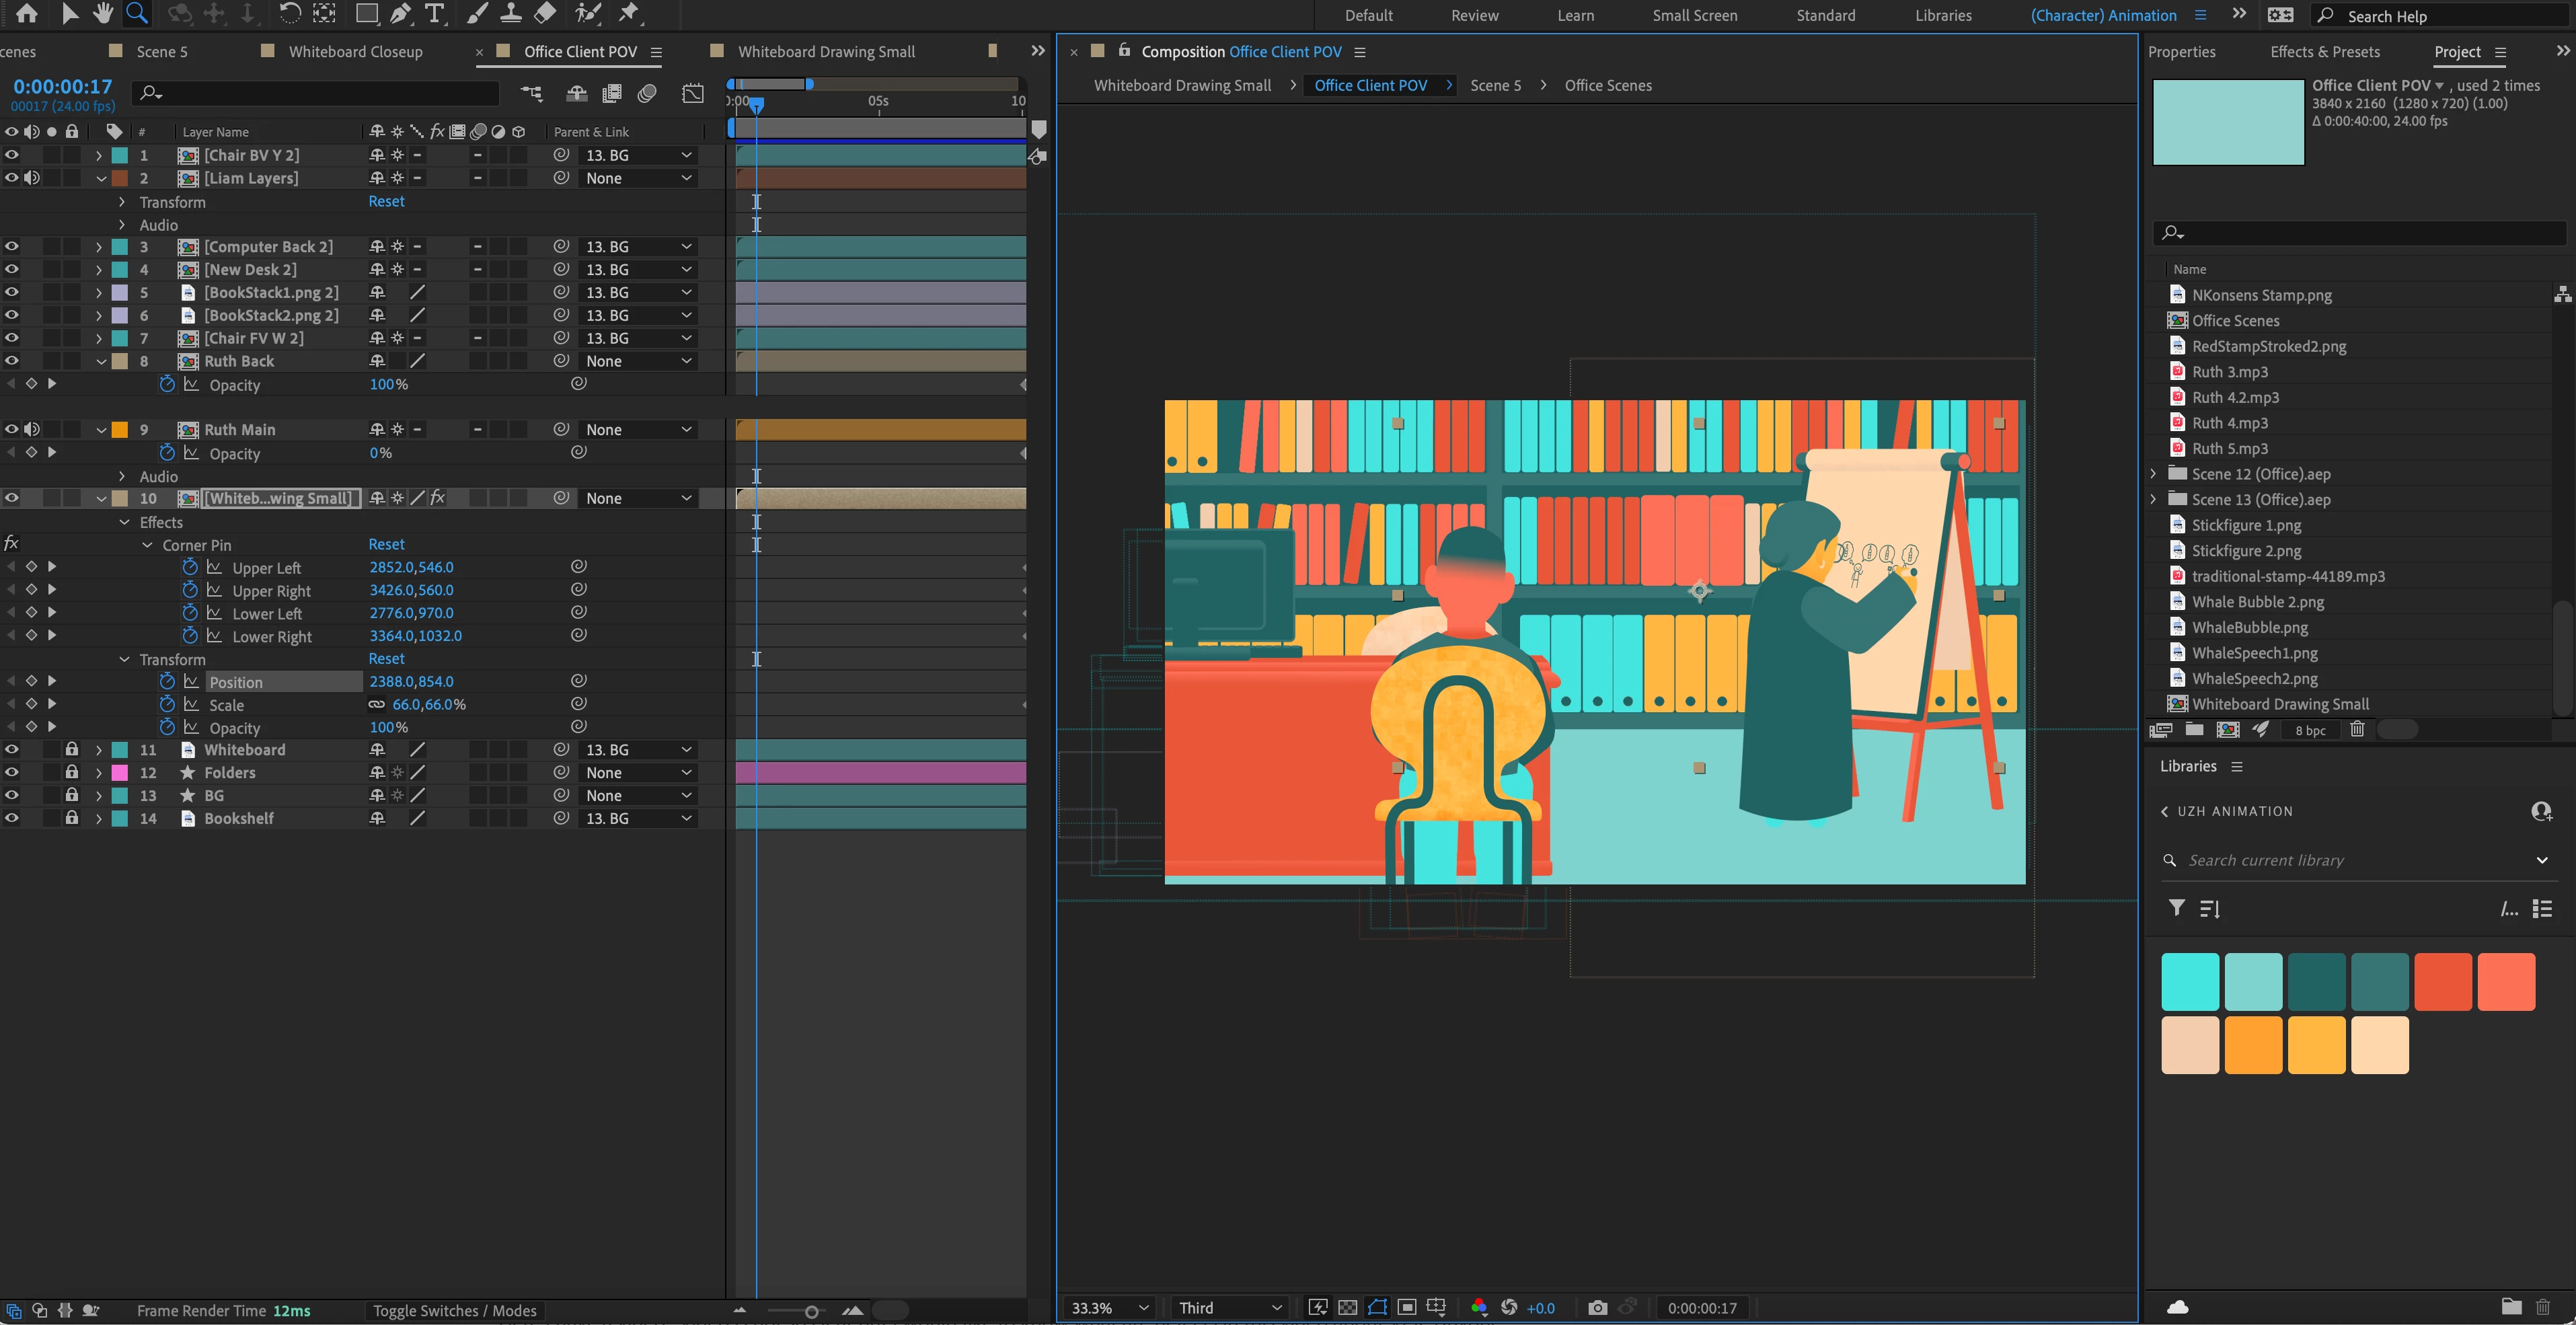Take a snapshot with camera icon
This screenshot has width=2576, height=1325.
click(1597, 1308)
